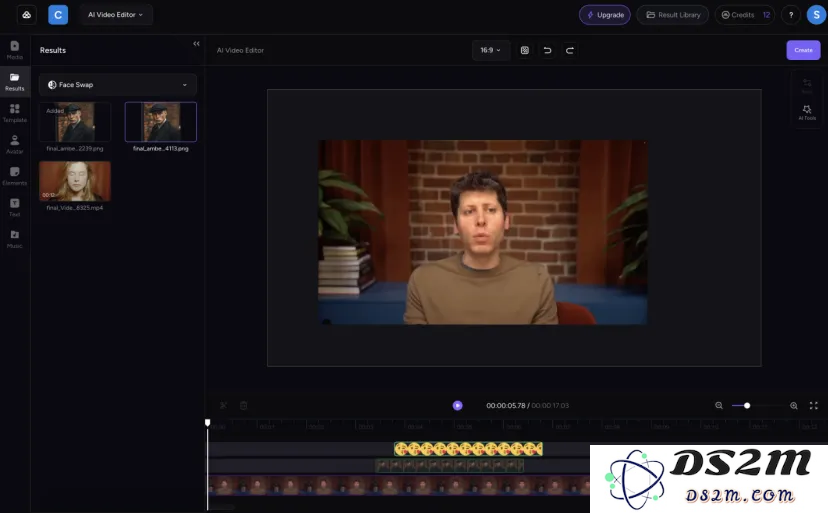Adjust the timeline zoom slider handle
Viewport: 828px width, 513px height.
pos(747,405)
